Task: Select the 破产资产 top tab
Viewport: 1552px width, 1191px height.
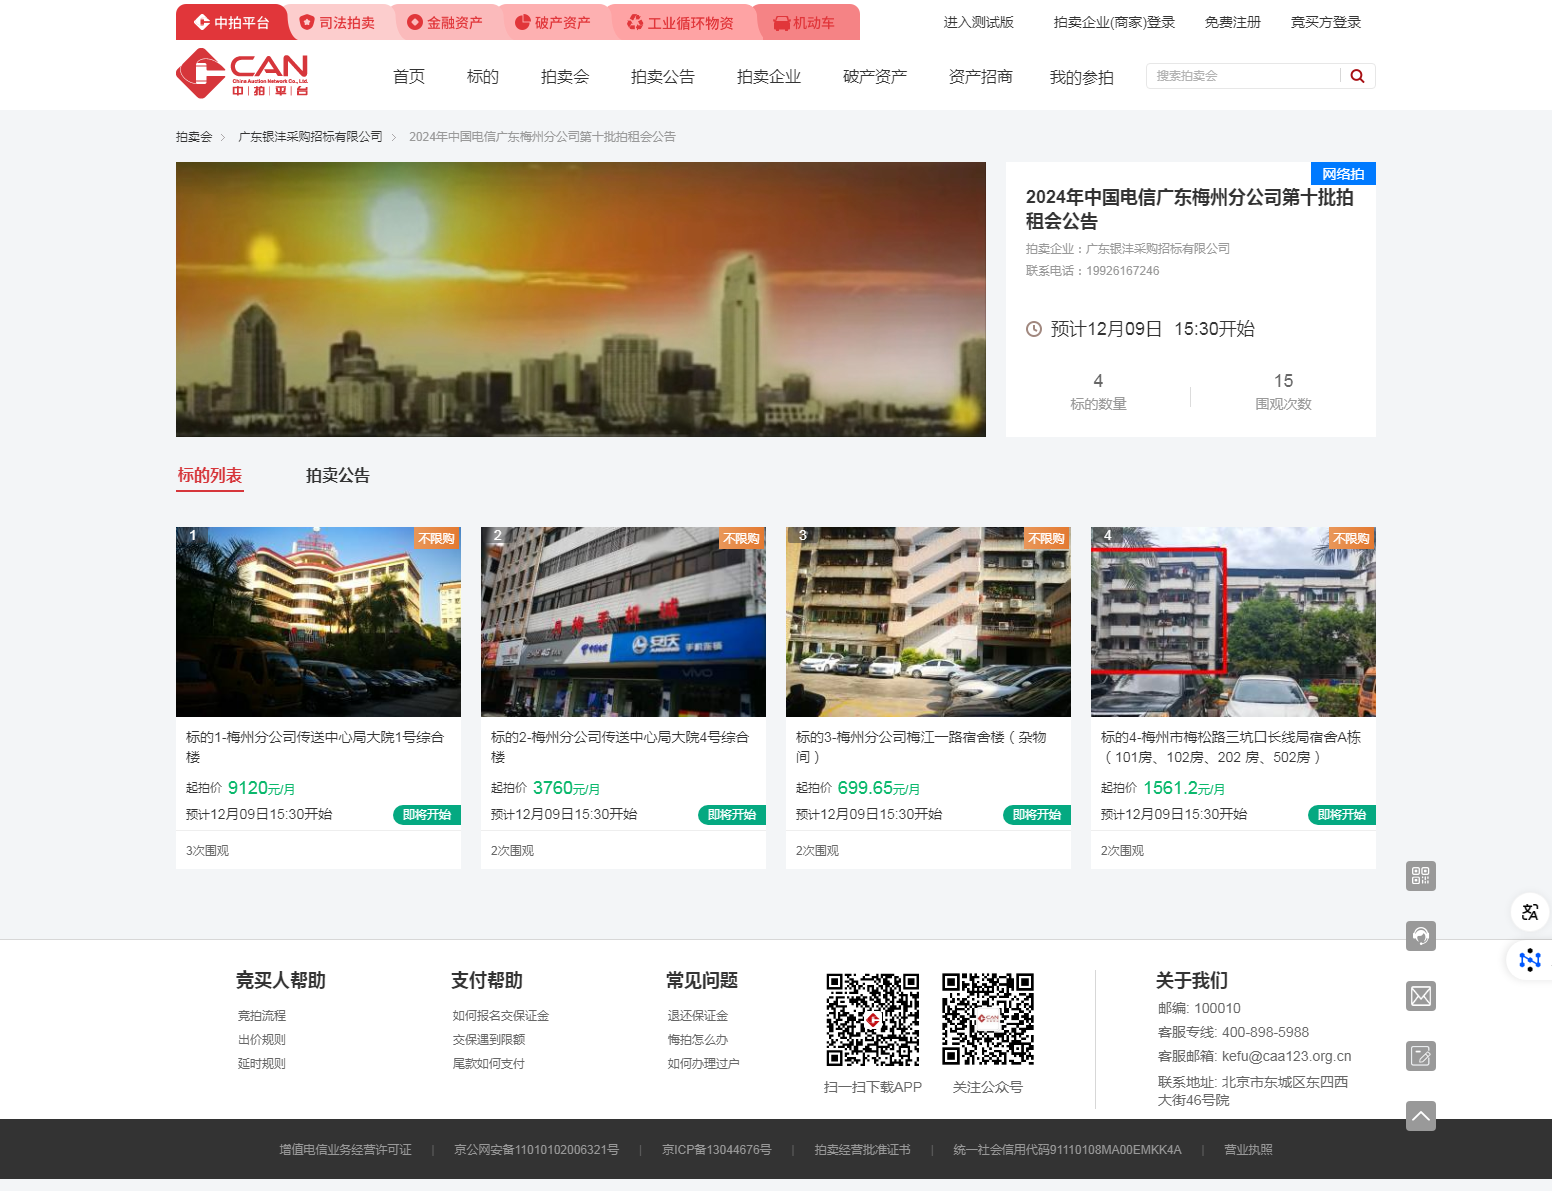Action: 553,22
